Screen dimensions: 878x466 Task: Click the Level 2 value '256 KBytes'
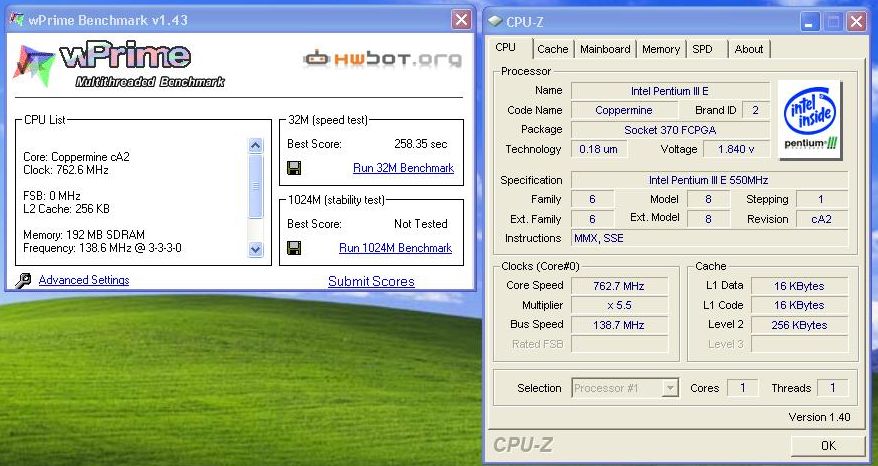click(799, 325)
